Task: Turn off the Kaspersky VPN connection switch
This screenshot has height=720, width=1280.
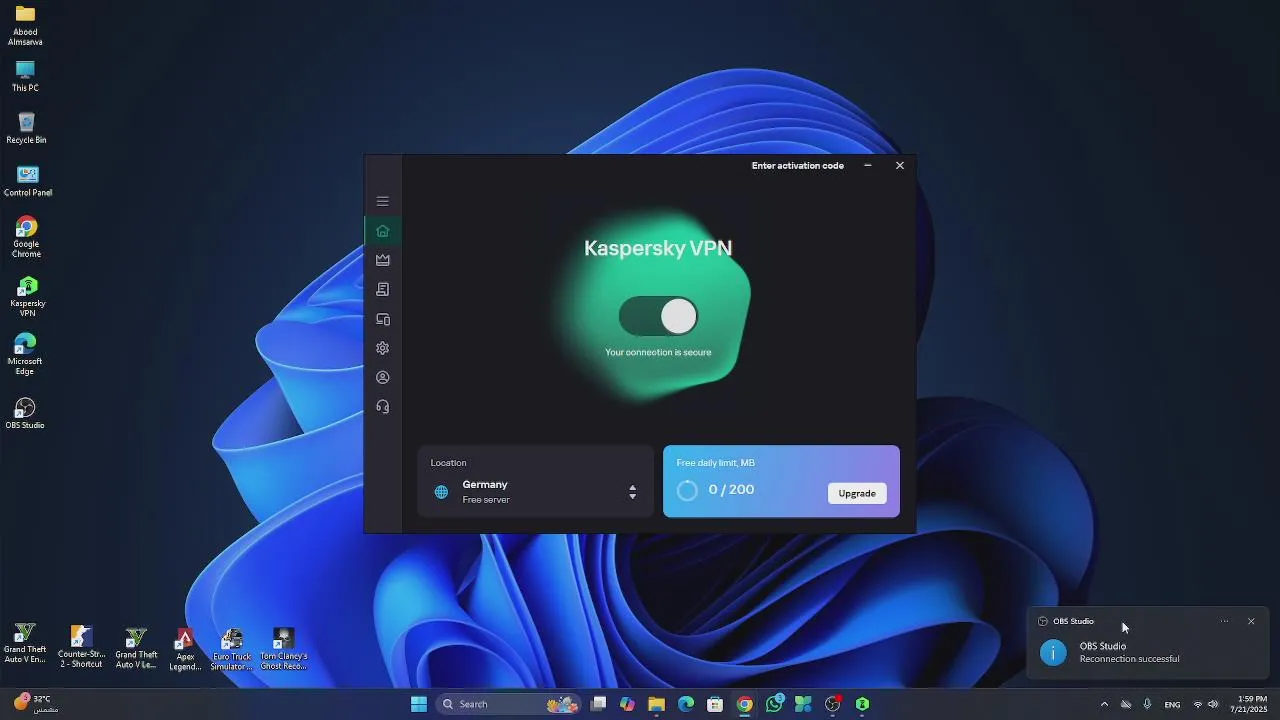Action: pyautogui.click(x=658, y=317)
